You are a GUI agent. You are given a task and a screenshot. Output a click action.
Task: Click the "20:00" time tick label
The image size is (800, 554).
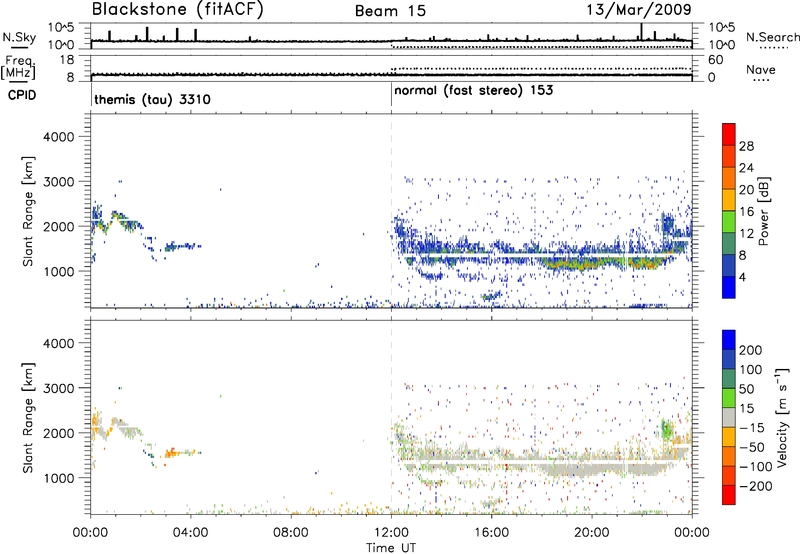click(x=591, y=533)
